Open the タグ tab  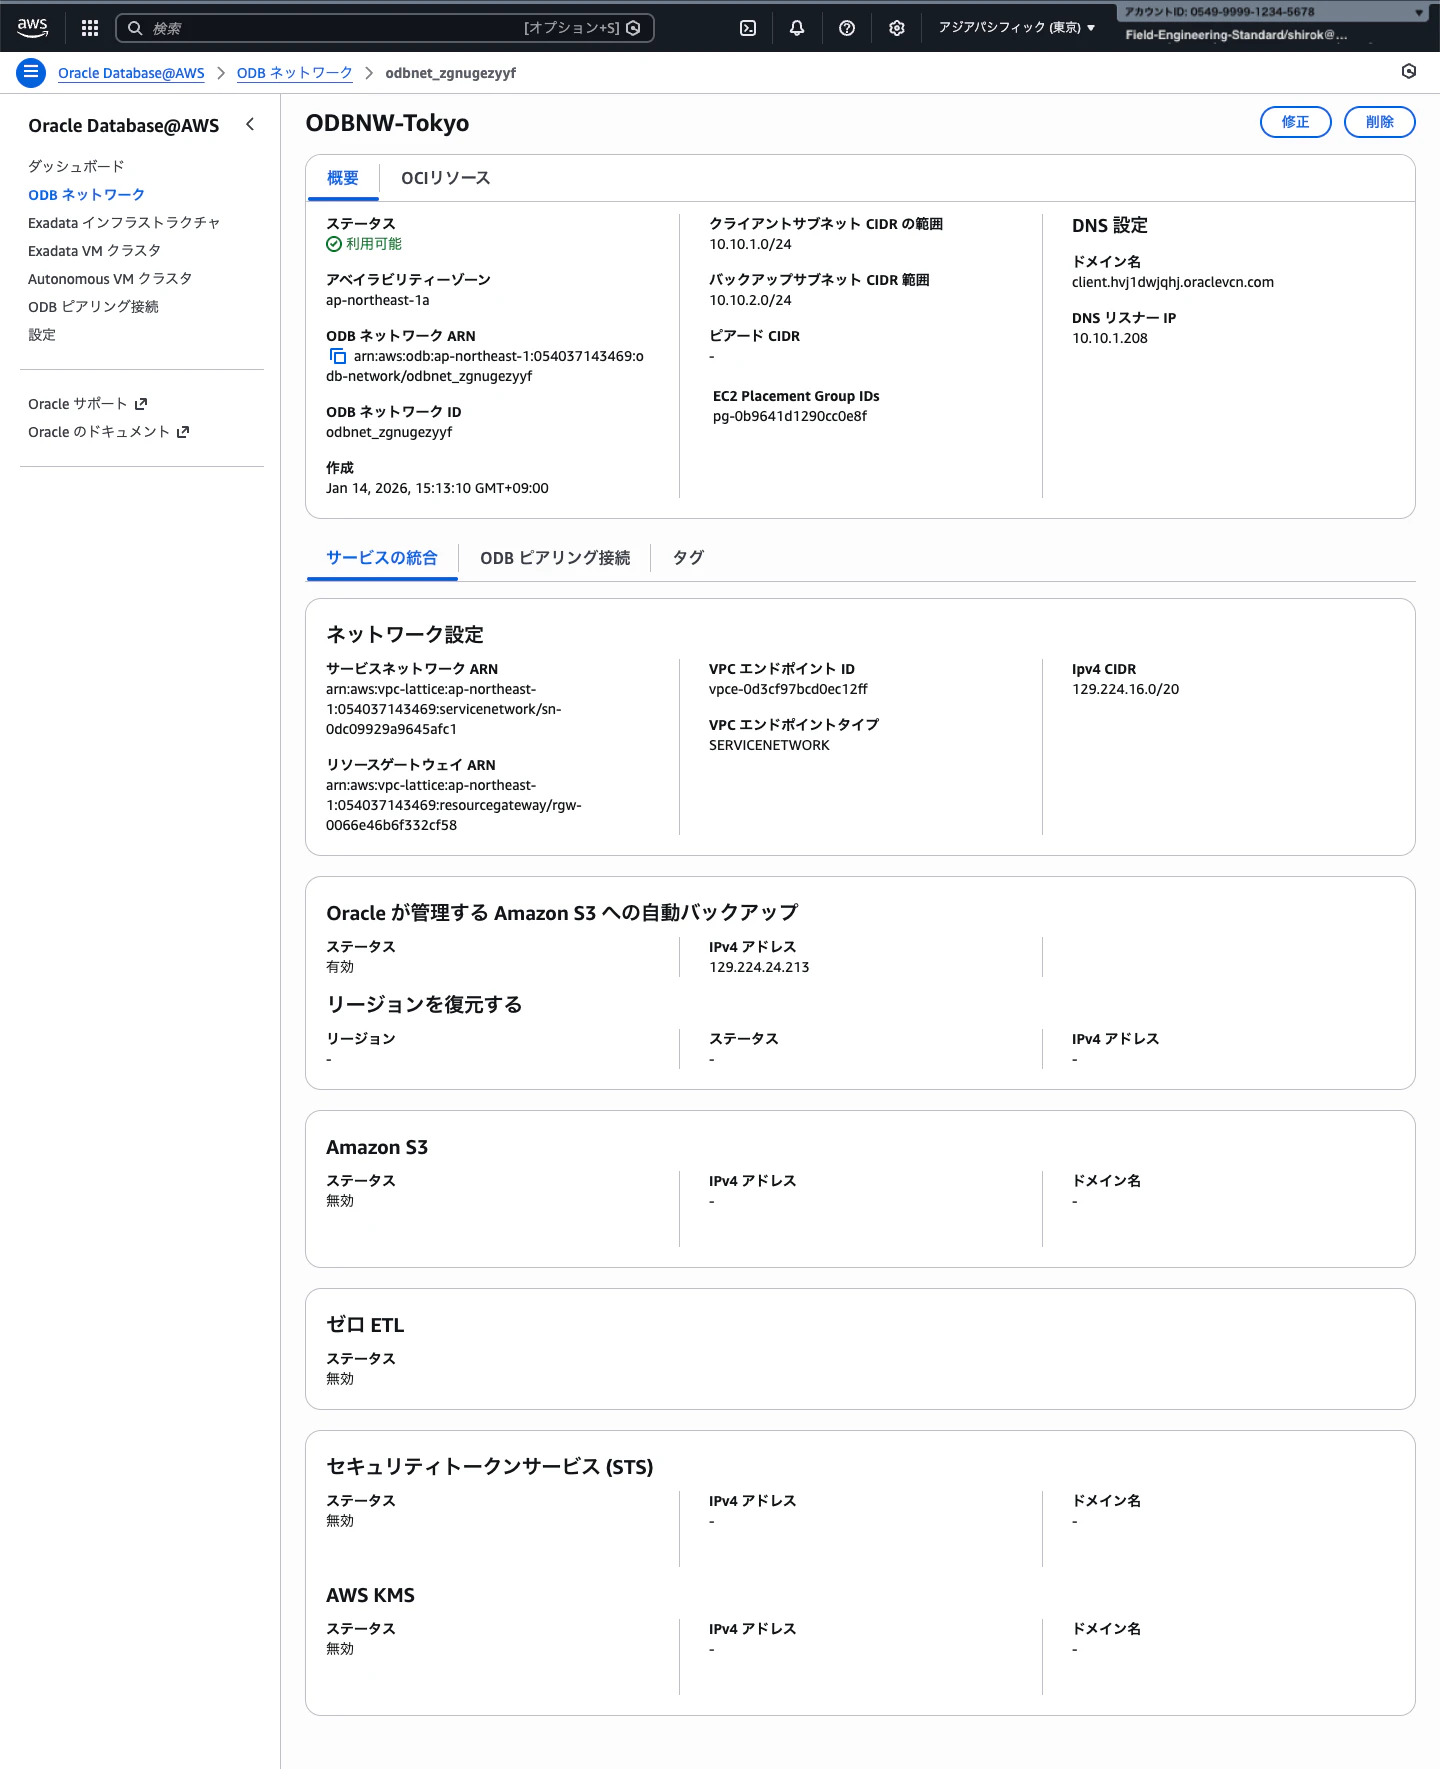(x=688, y=558)
